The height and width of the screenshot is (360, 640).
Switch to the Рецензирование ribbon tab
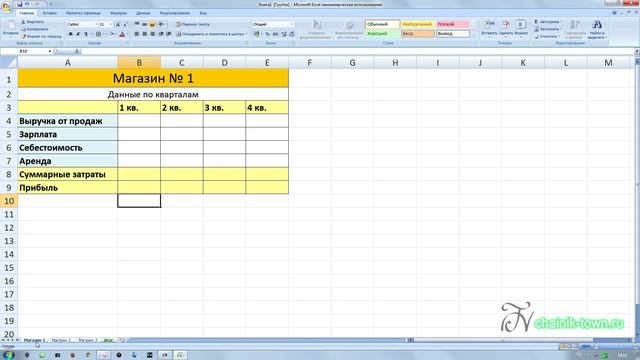[175, 13]
